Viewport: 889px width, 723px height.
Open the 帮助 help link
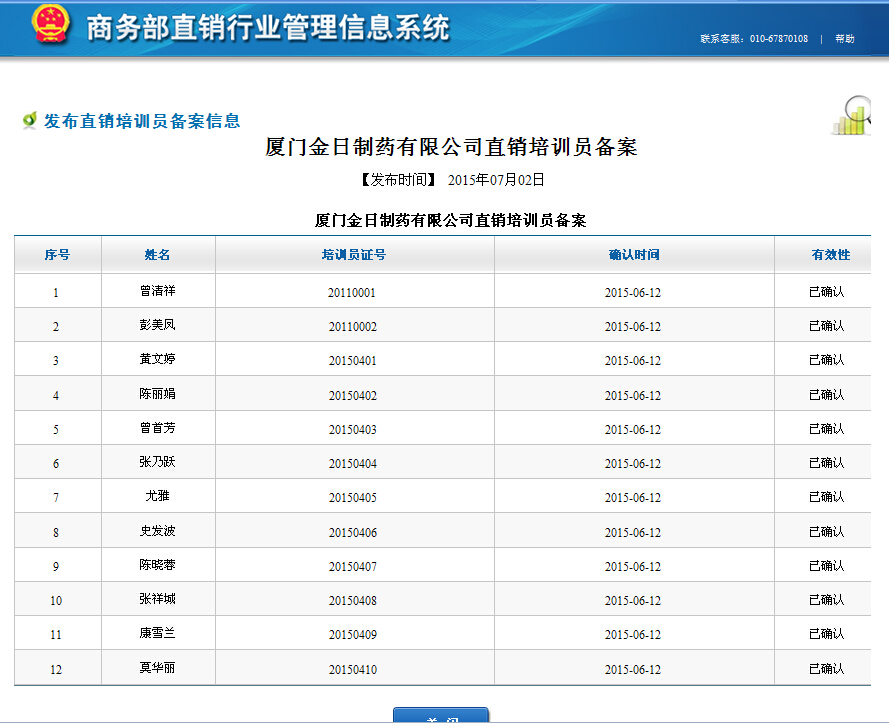pyautogui.click(x=844, y=39)
